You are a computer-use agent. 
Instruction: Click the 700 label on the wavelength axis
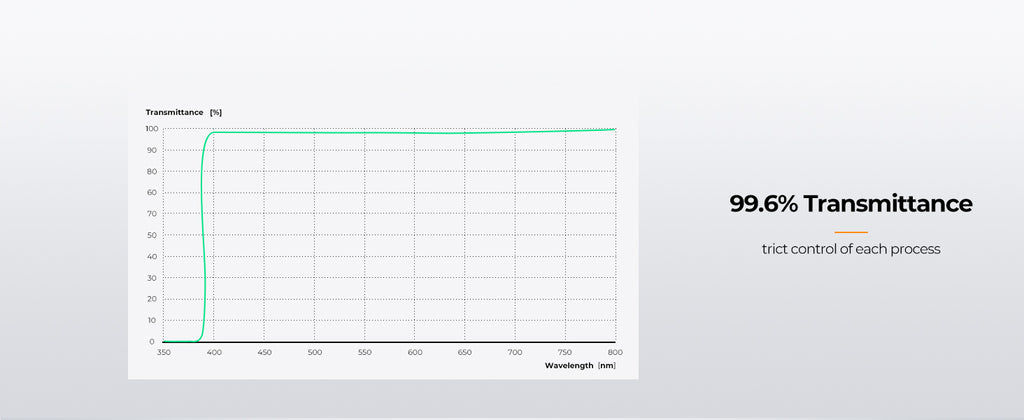[515, 352]
